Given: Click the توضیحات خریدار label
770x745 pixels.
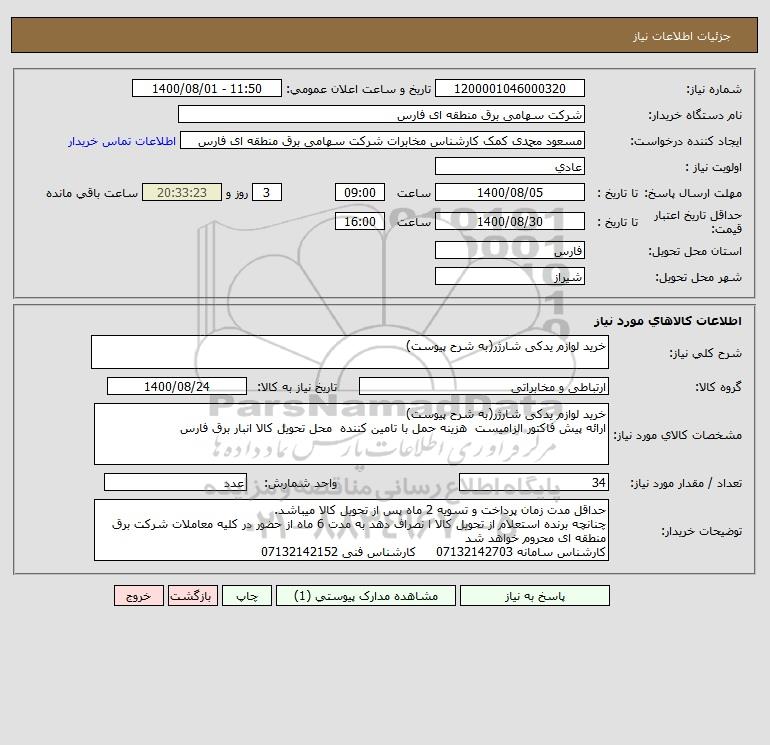Looking at the screenshot, I should (701, 532).
